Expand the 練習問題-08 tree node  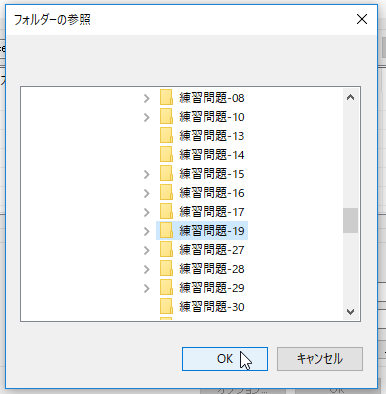[147, 98]
